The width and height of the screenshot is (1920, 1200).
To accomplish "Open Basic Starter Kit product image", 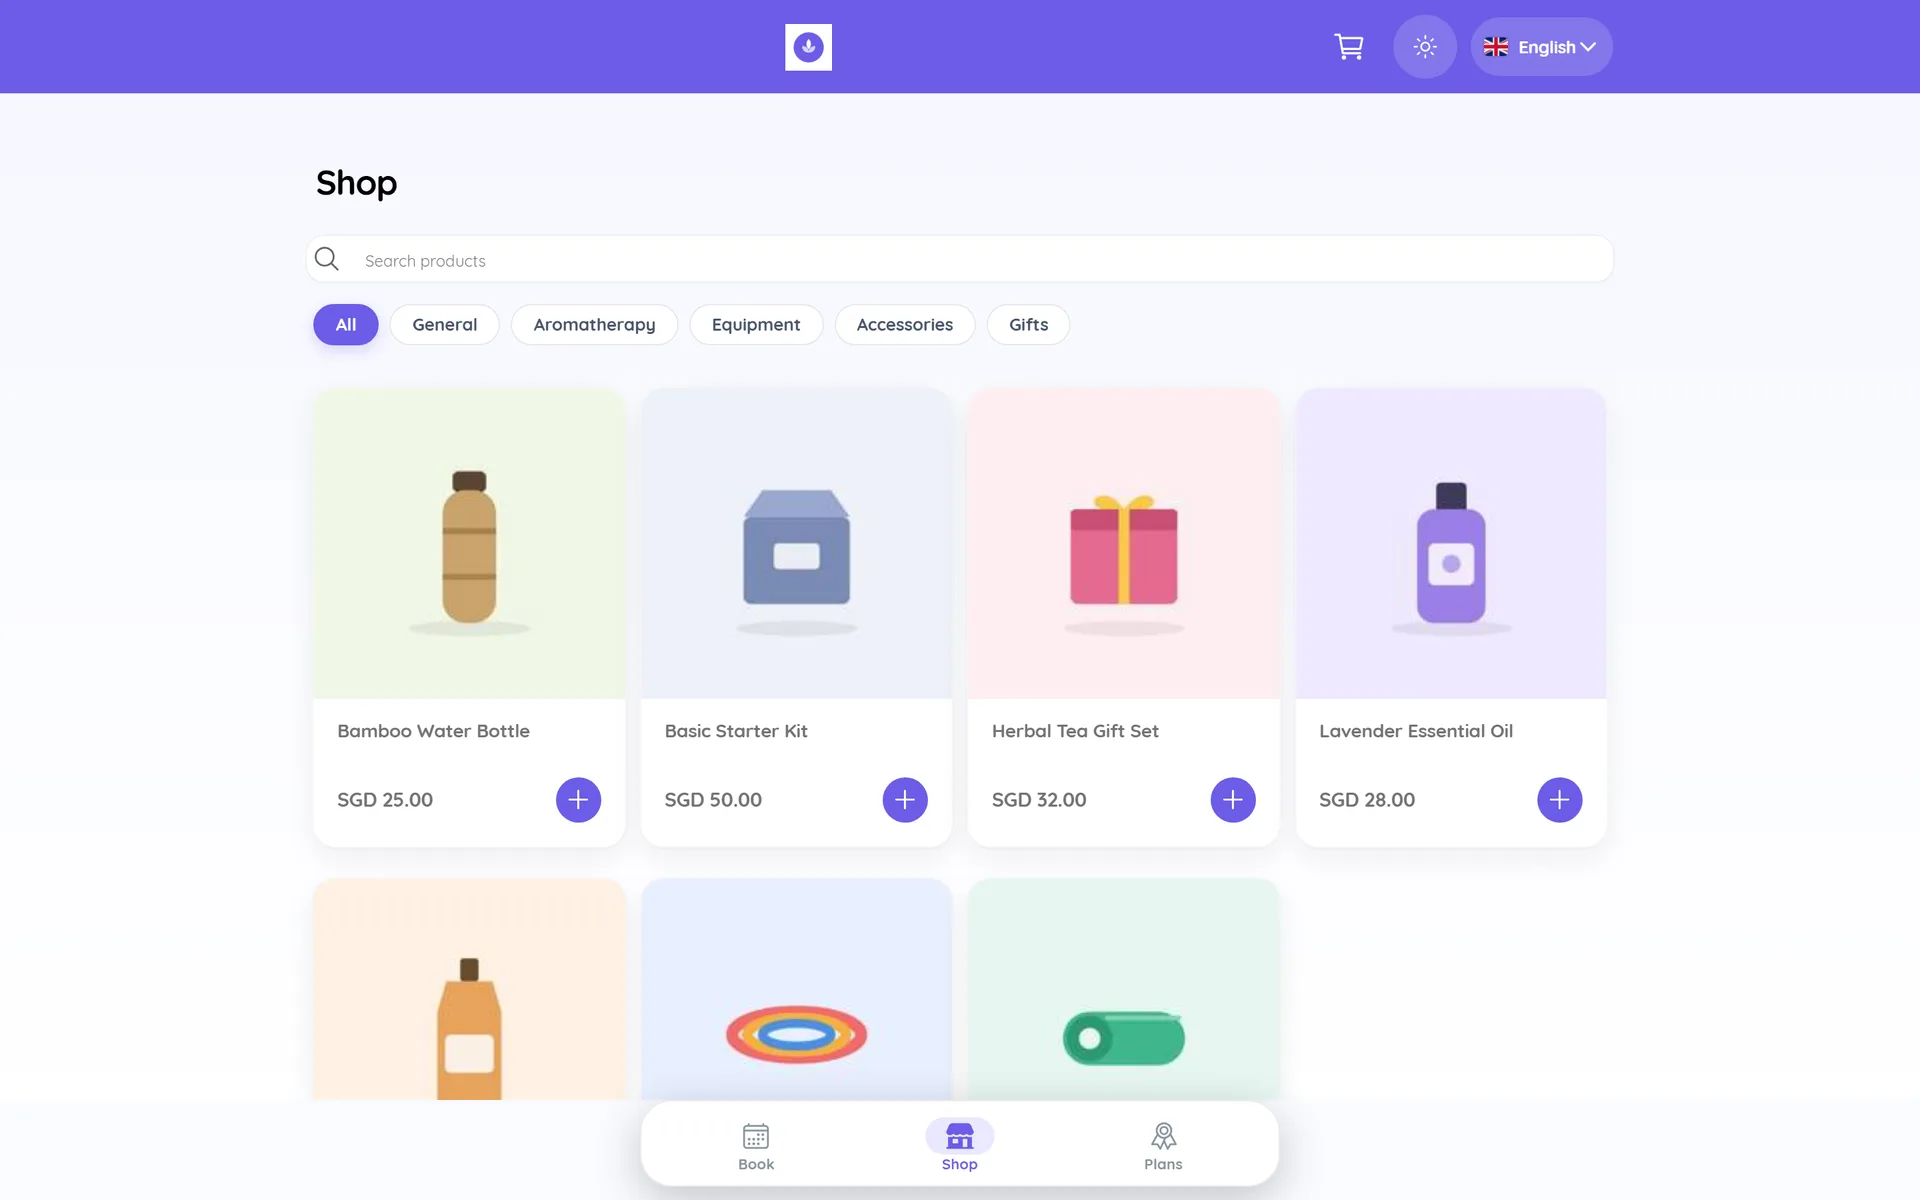I will pos(796,544).
